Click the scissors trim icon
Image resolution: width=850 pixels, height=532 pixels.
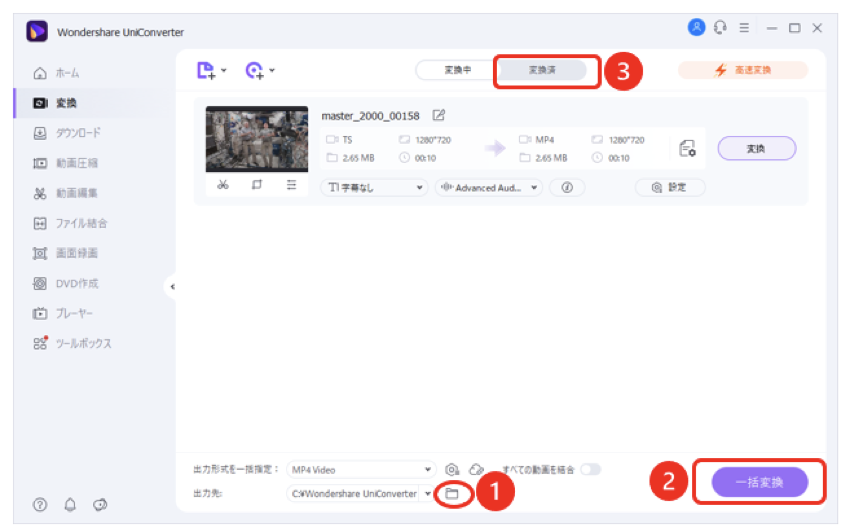pyautogui.click(x=223, y=185)
